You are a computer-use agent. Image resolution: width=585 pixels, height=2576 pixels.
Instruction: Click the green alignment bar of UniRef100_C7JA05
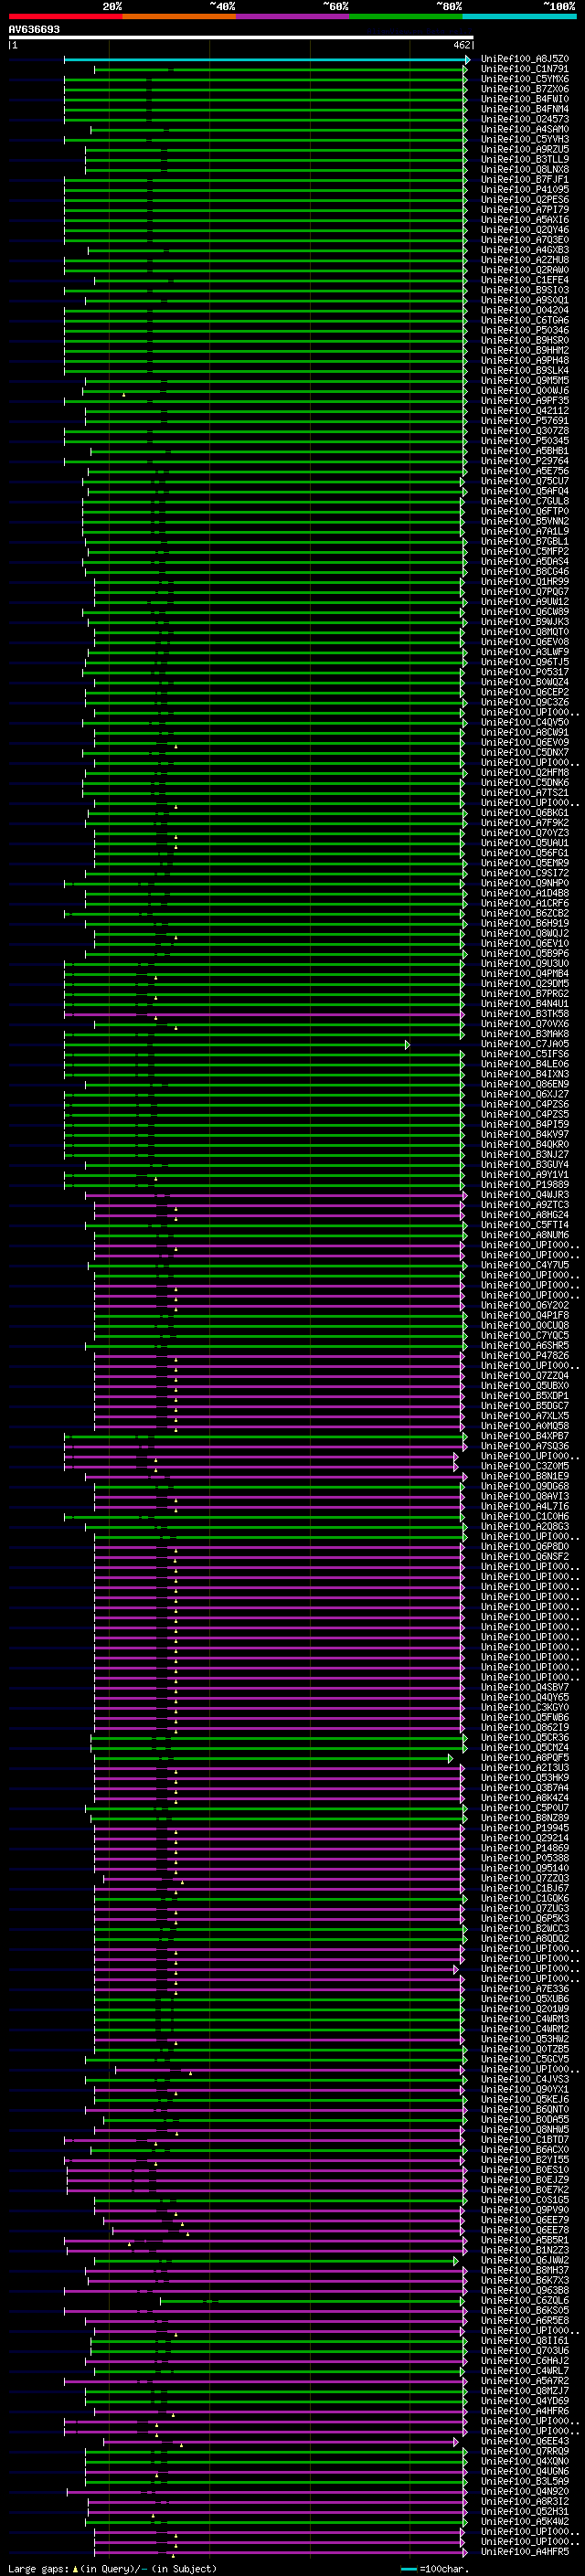pos(237,1045)
